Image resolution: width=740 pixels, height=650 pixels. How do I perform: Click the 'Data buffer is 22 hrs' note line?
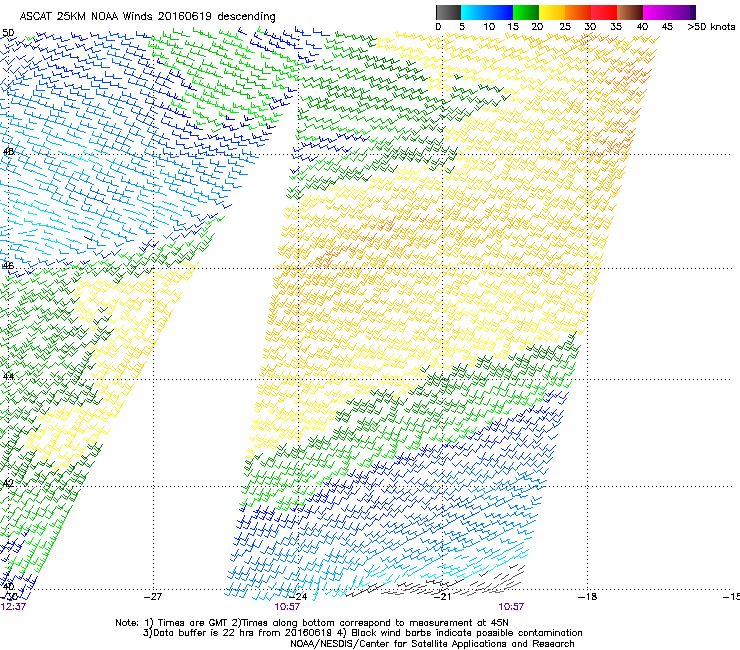coord(363,633)
